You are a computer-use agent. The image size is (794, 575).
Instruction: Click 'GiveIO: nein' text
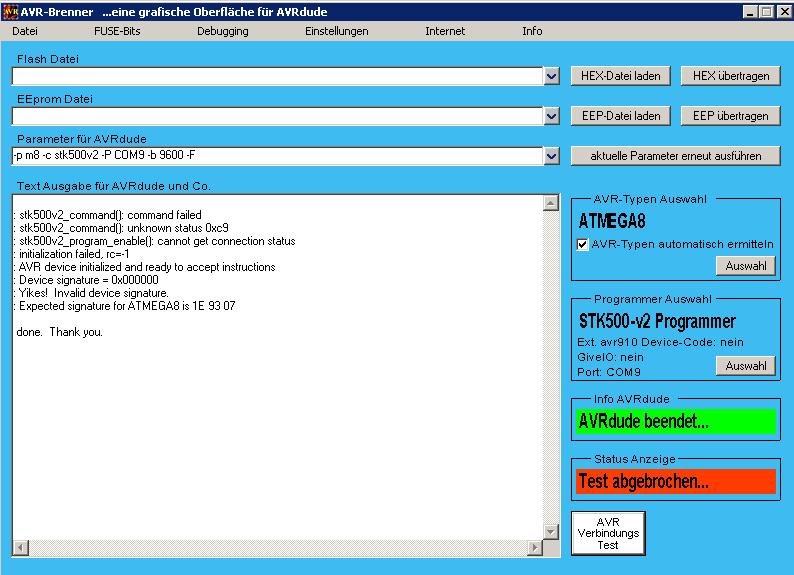coord(610,357)
